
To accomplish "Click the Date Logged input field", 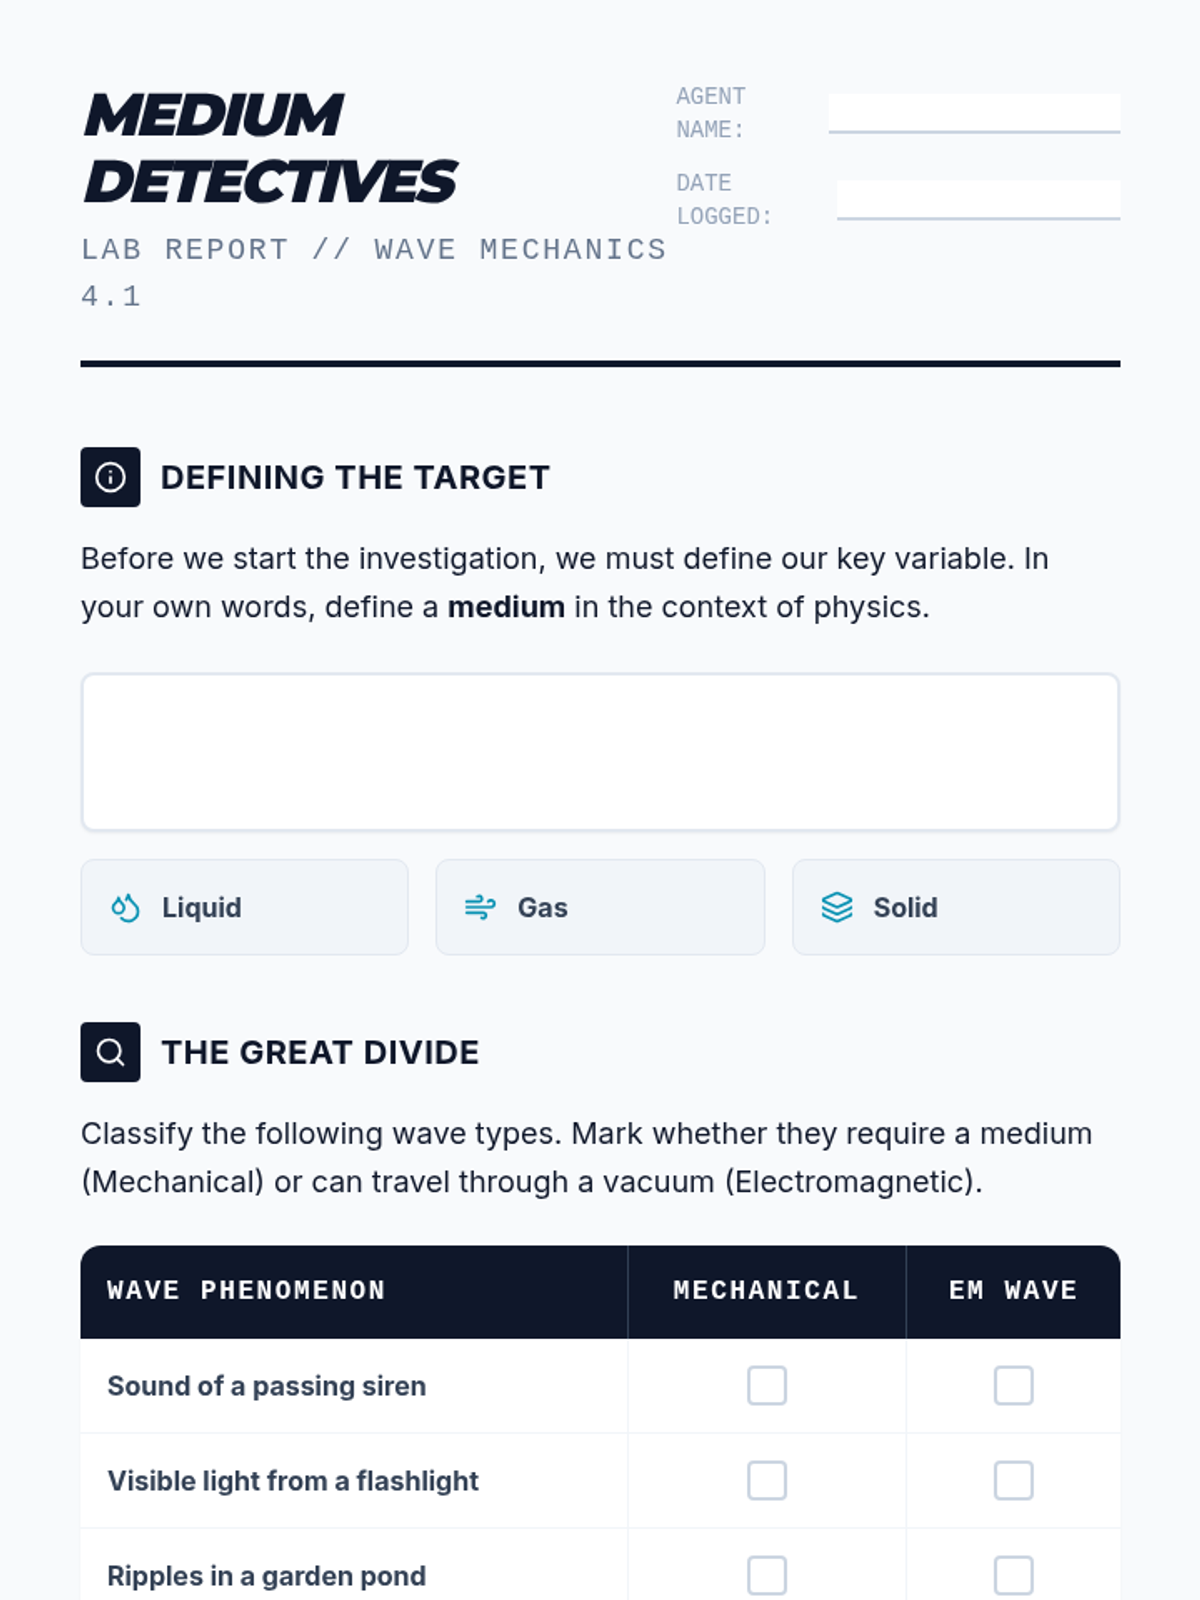I will pyautogui.click(x=978, y=200).
